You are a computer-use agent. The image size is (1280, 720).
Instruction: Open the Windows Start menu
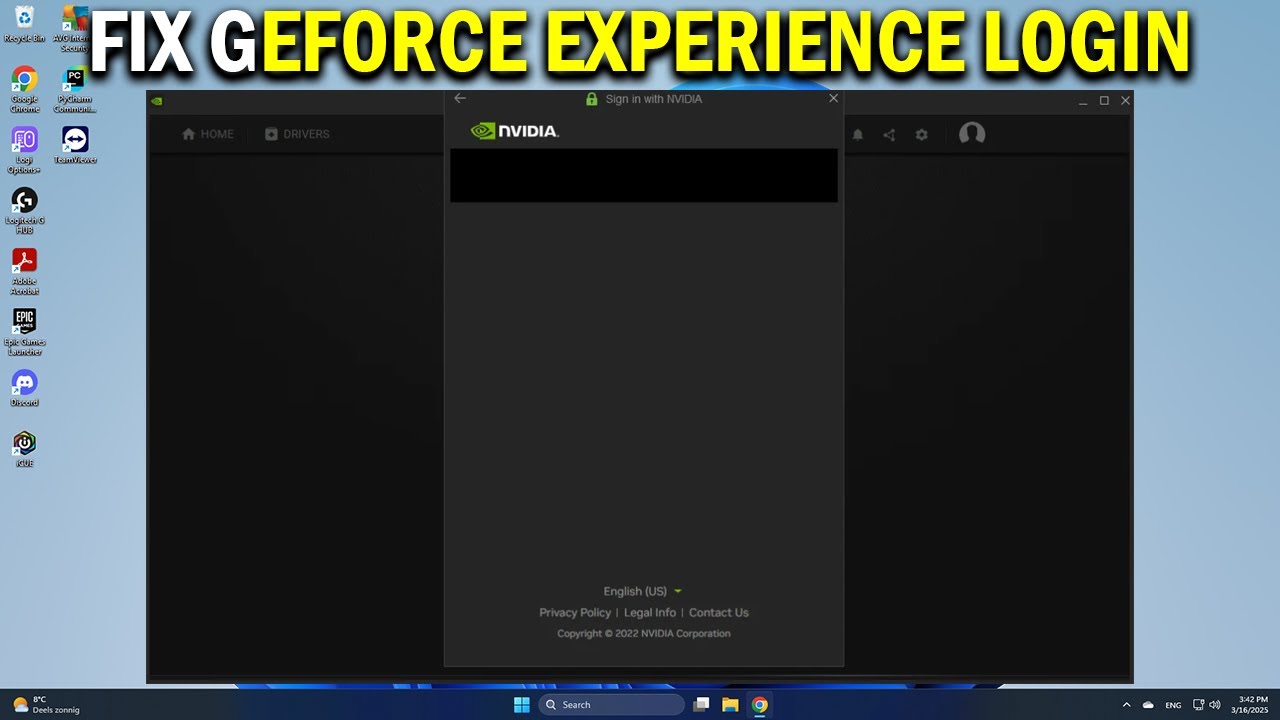(521, 705)
